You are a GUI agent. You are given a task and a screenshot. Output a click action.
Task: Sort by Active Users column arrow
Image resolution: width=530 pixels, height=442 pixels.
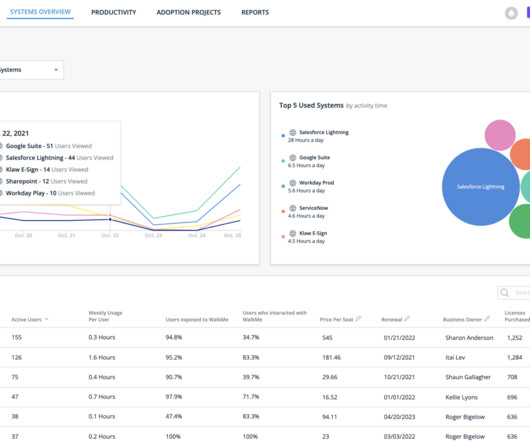pos(47,319)
